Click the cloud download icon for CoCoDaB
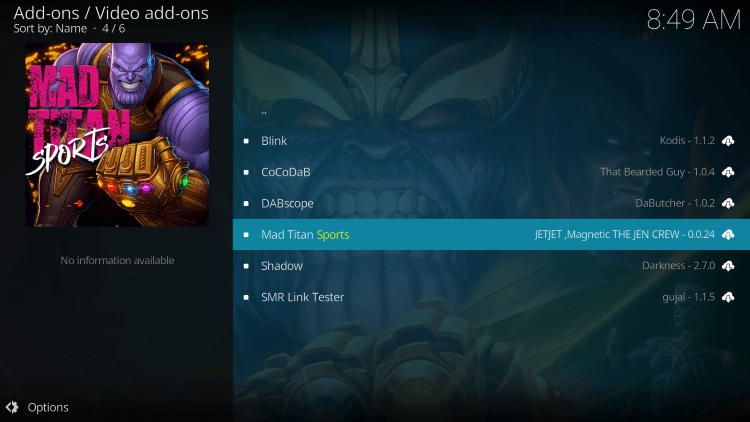Screen dimensions: 750x422 click(728, 172)
